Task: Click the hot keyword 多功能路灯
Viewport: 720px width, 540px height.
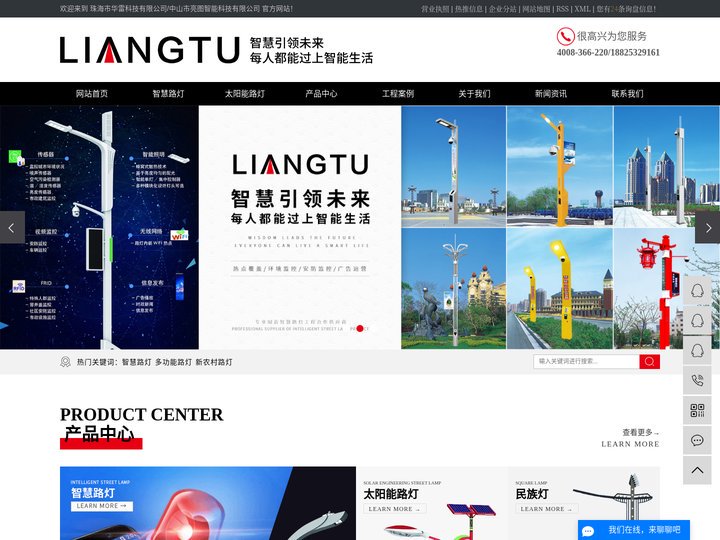Action: click(173, 362)
